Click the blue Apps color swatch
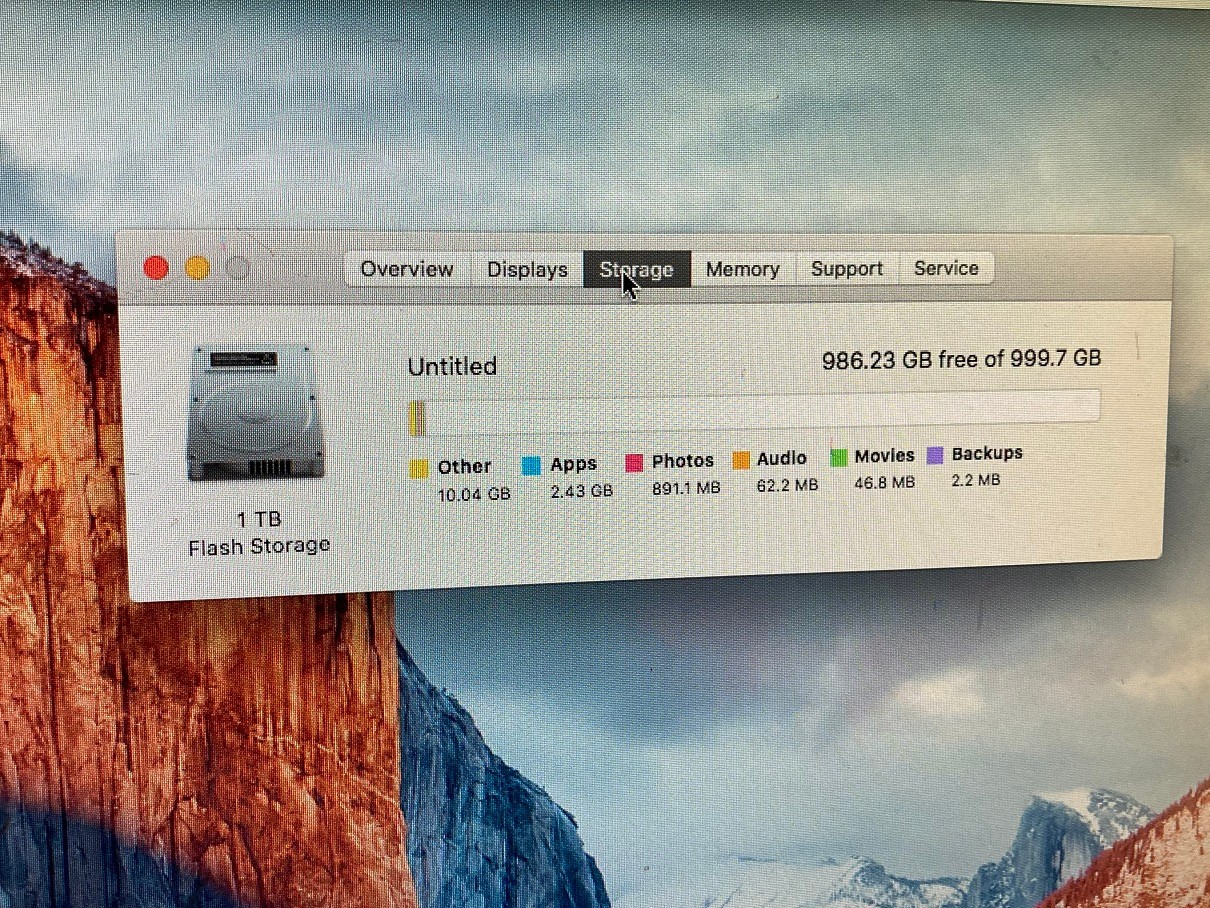This screenshot has height=908, width=1210. (x=531, y=465)
